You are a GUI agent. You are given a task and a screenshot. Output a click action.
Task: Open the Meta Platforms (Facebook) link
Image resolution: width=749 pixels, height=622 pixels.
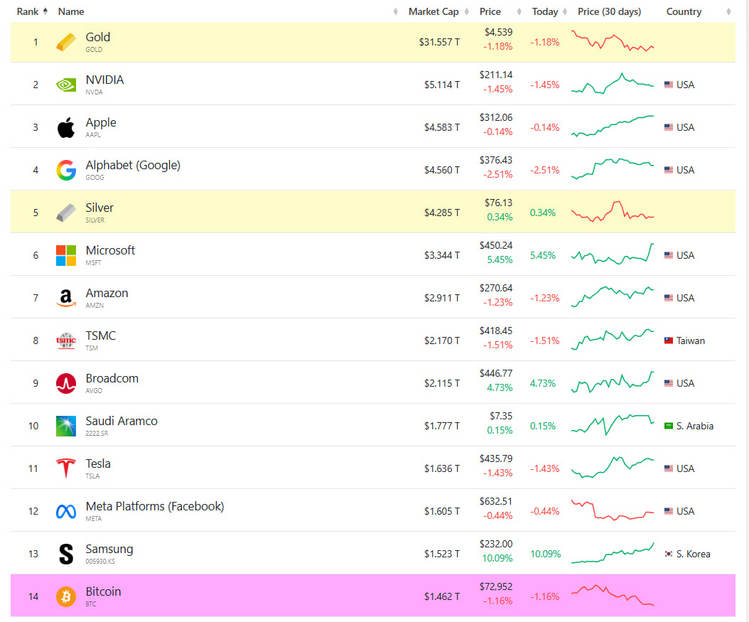click(x=155, y=506)
